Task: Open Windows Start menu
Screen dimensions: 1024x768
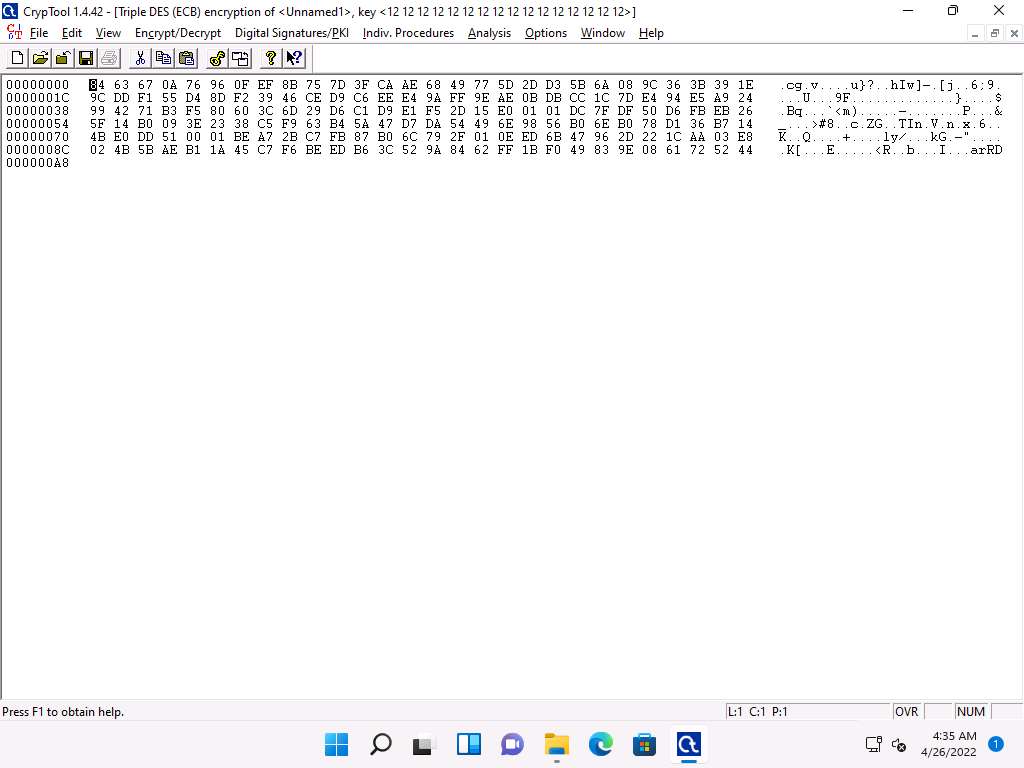Action: 337,744
